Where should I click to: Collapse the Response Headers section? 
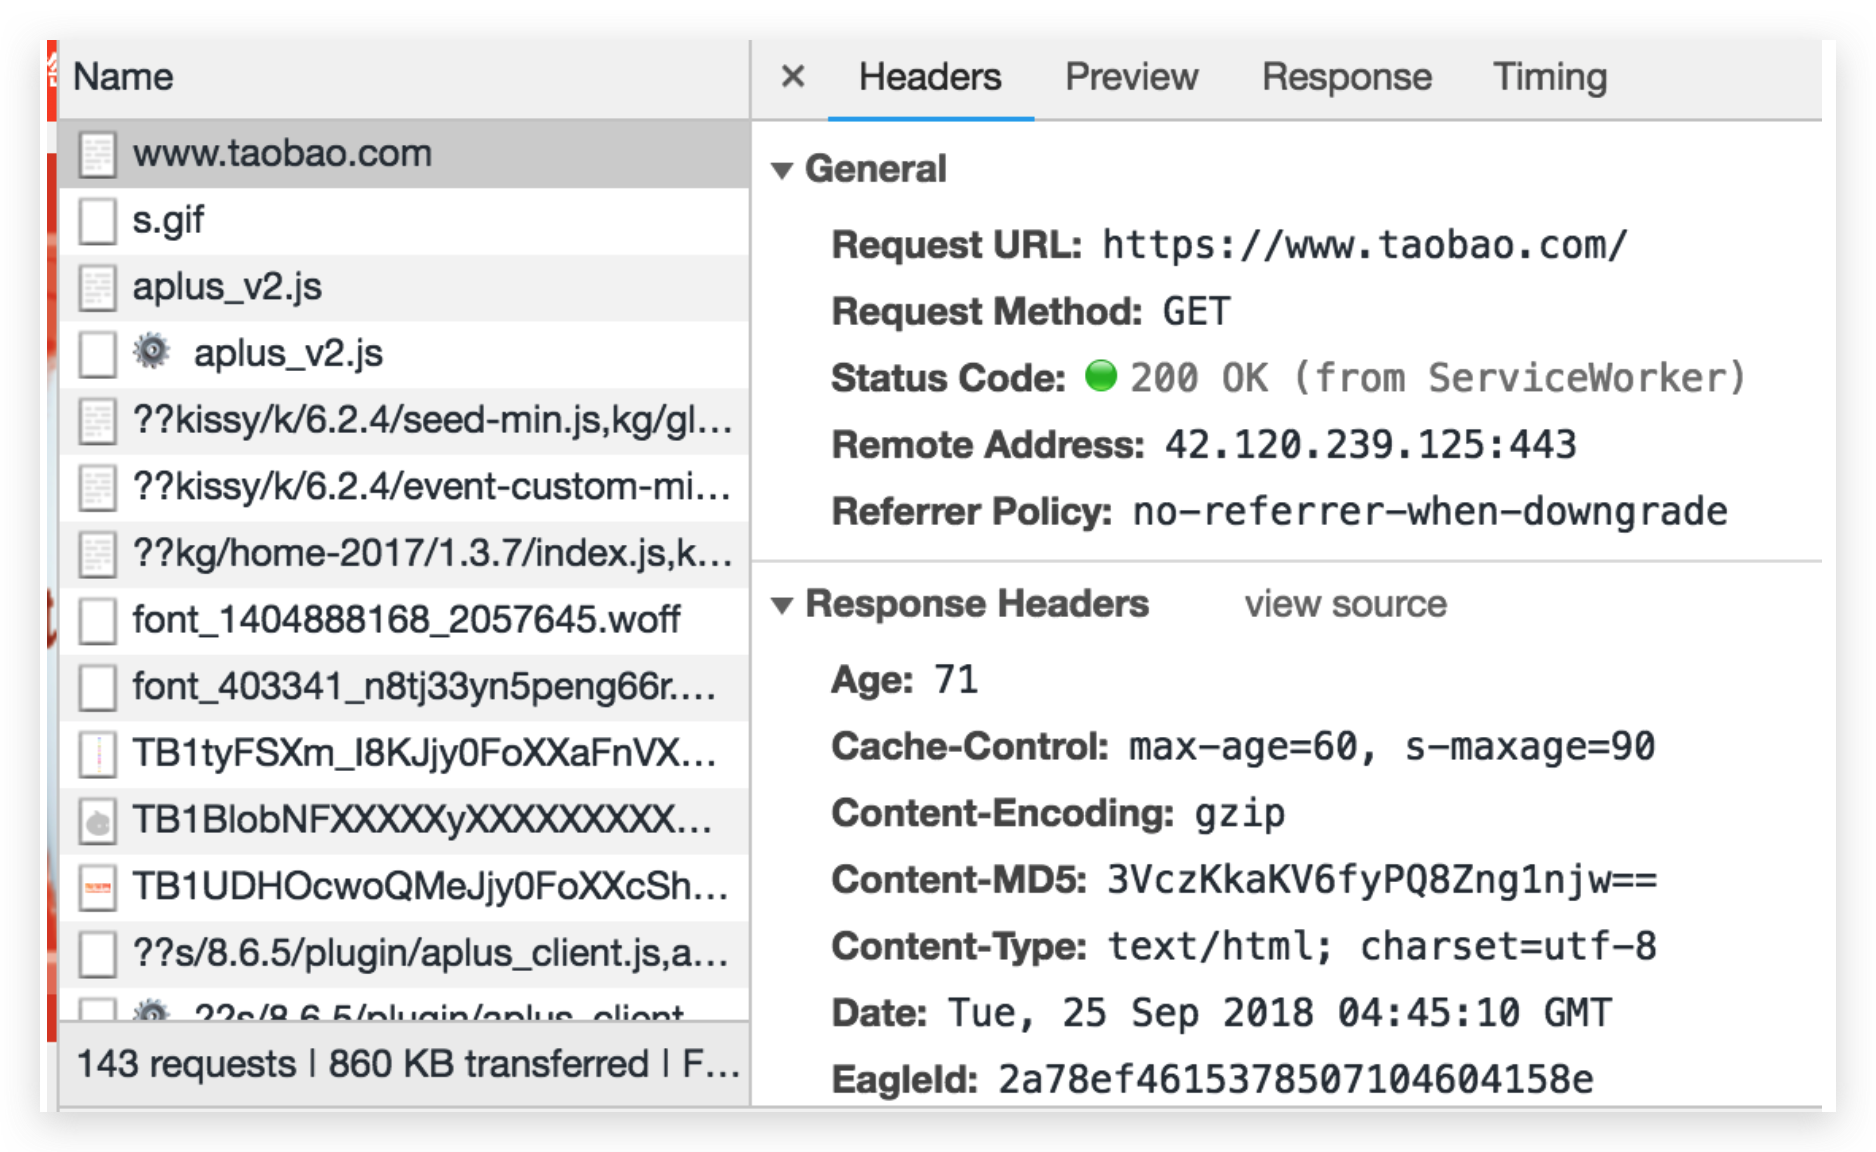click(x=783, y=605)
